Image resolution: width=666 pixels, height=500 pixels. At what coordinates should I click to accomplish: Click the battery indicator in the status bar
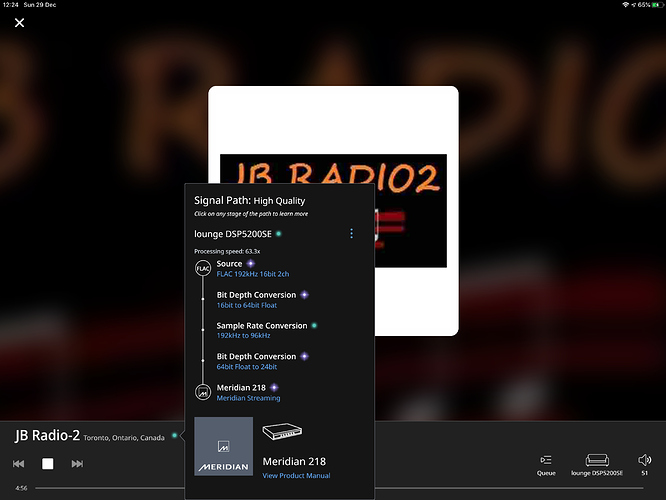click(658, 5)
